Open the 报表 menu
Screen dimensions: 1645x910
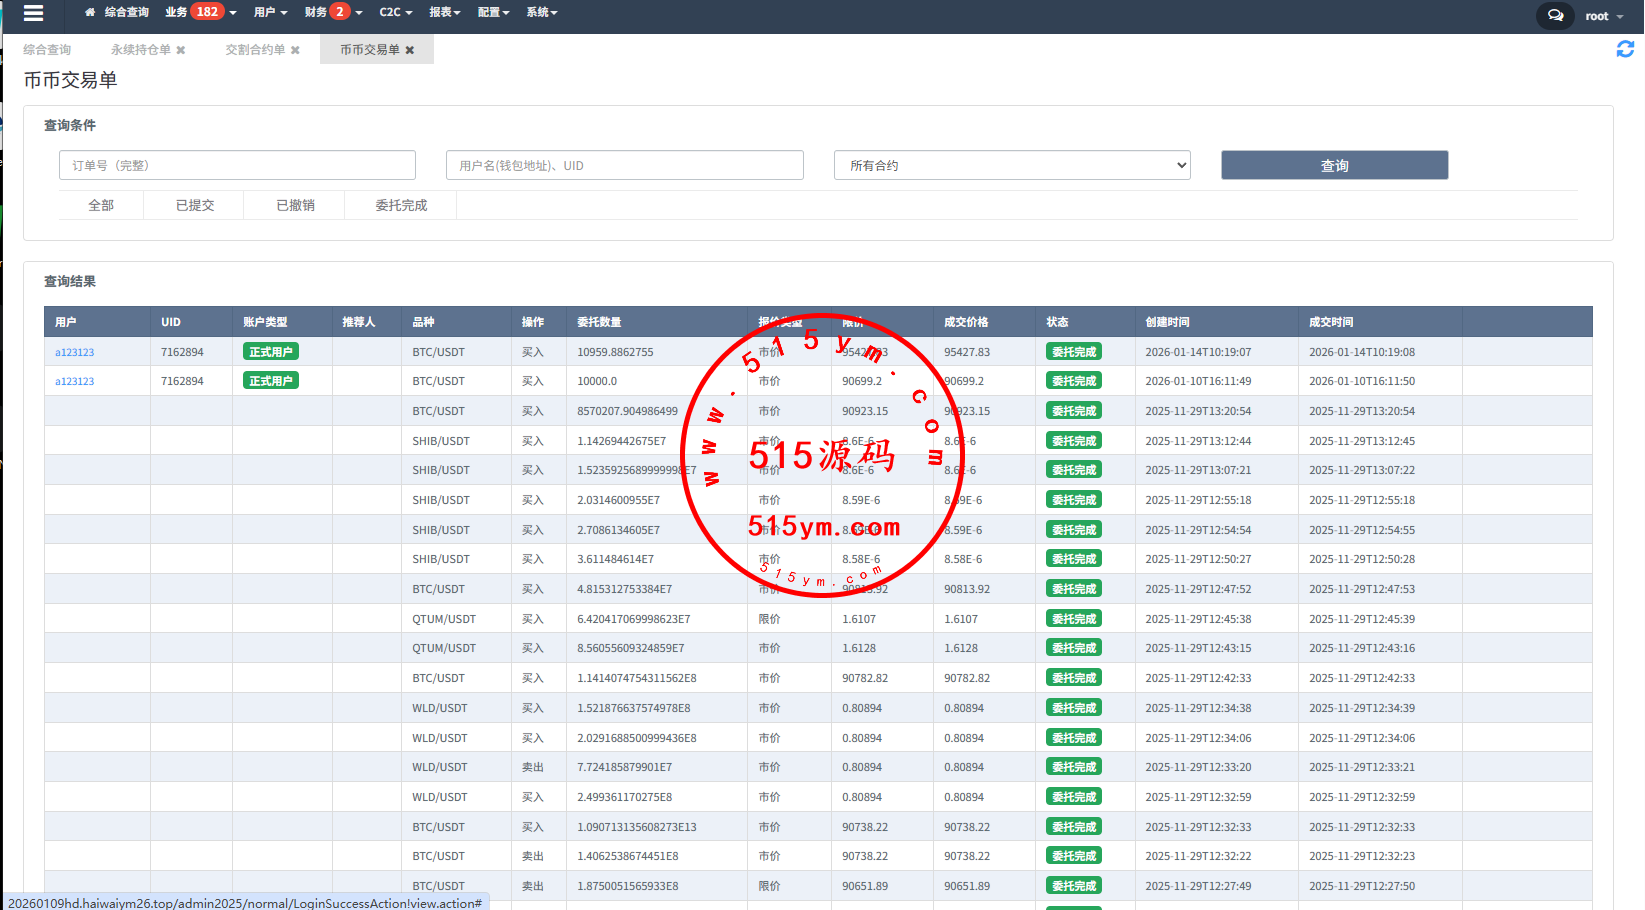click(x=444, y=12)
